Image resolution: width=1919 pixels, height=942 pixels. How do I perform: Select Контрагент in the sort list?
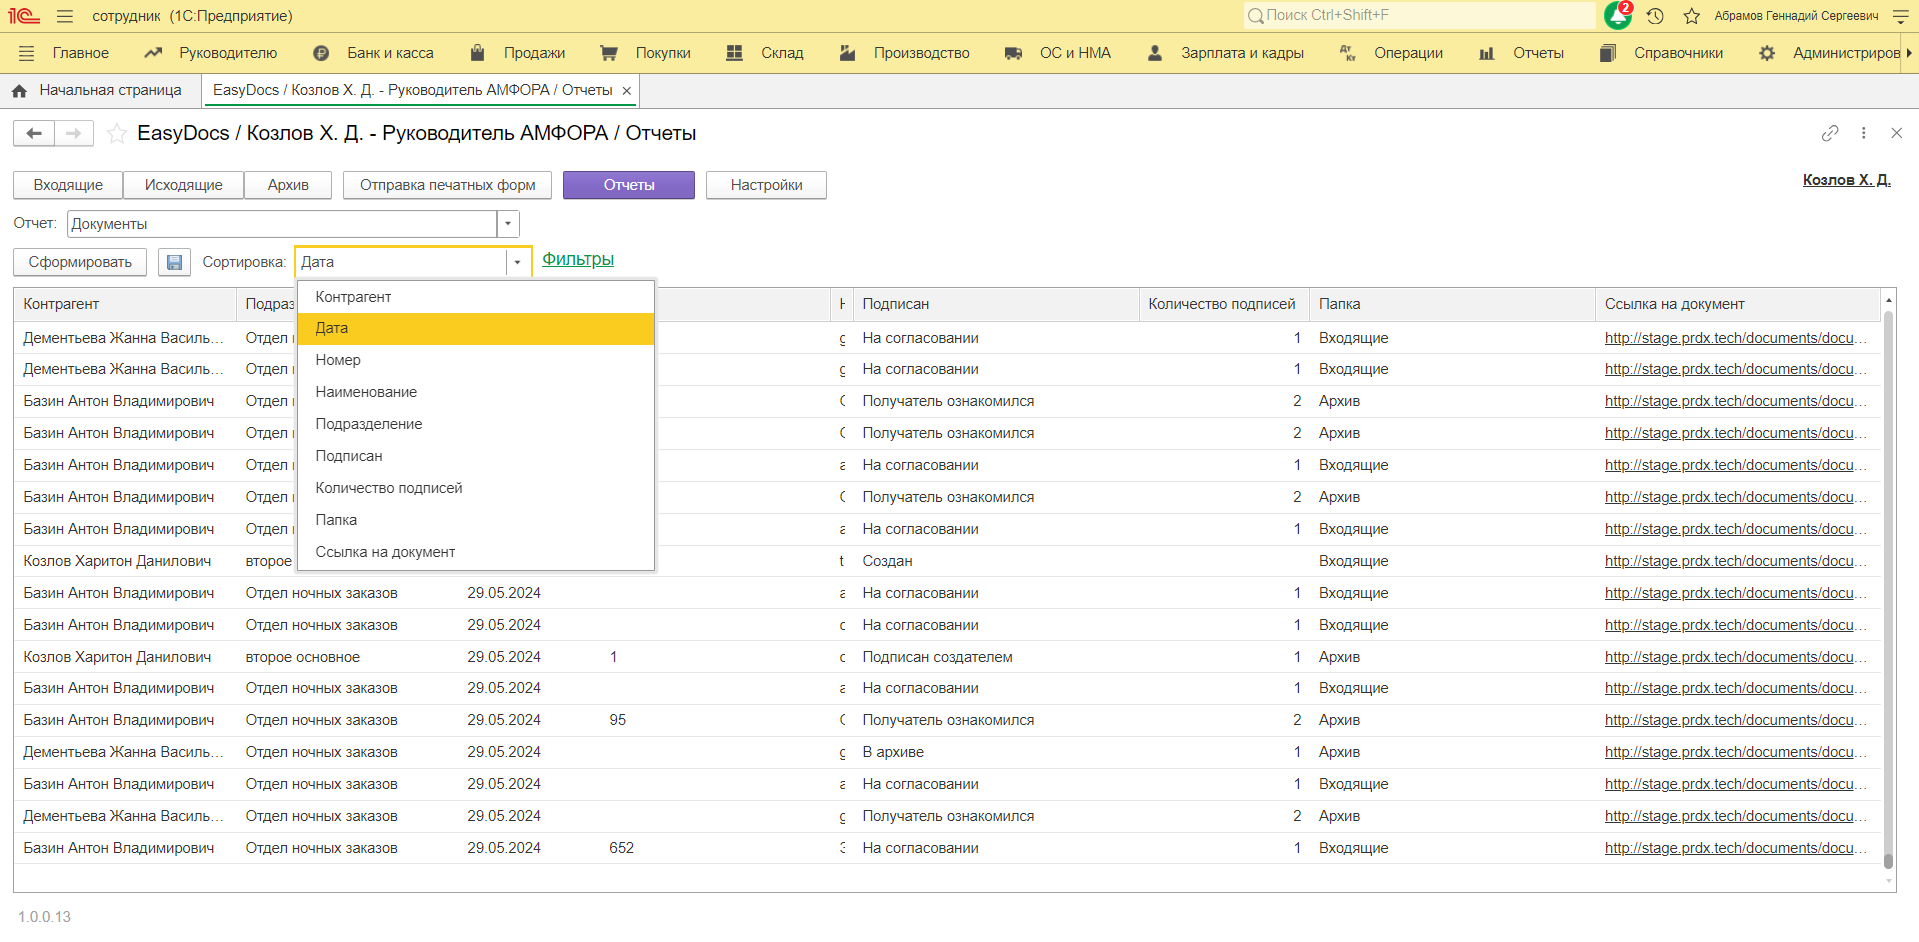pyautogui.click(x=353, y=297)
